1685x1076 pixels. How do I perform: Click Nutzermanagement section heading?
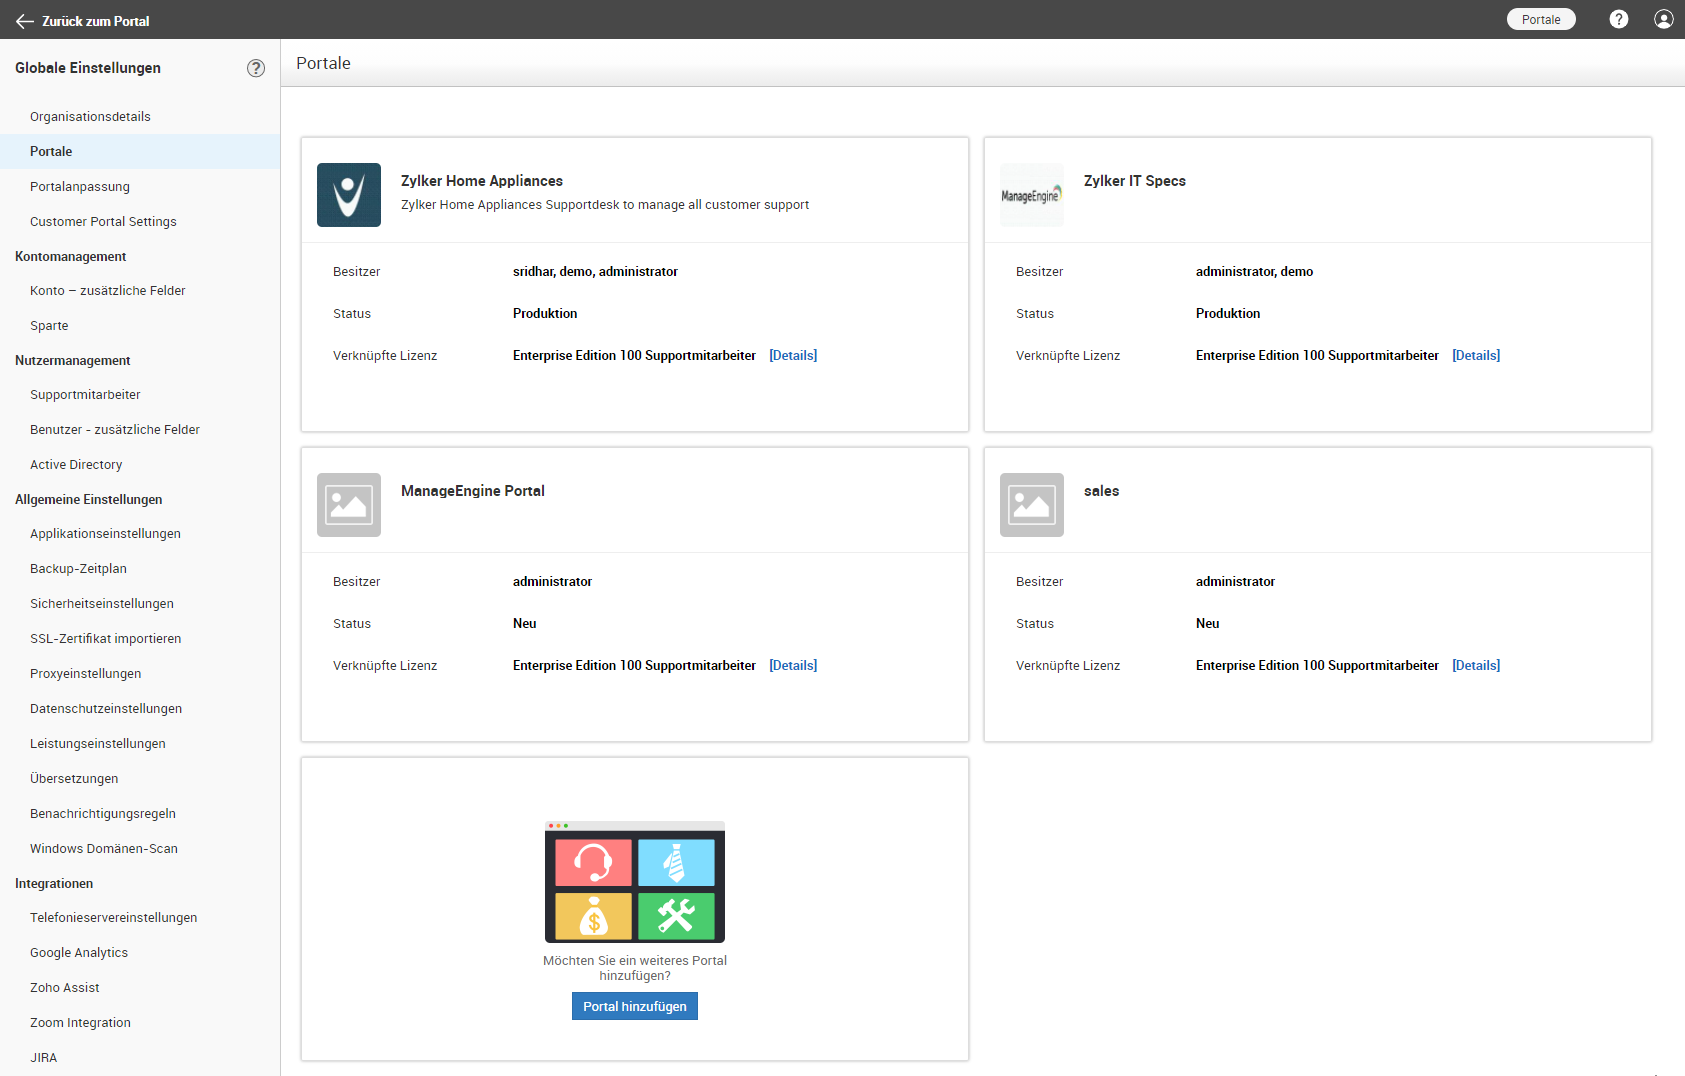pos(73,361)
